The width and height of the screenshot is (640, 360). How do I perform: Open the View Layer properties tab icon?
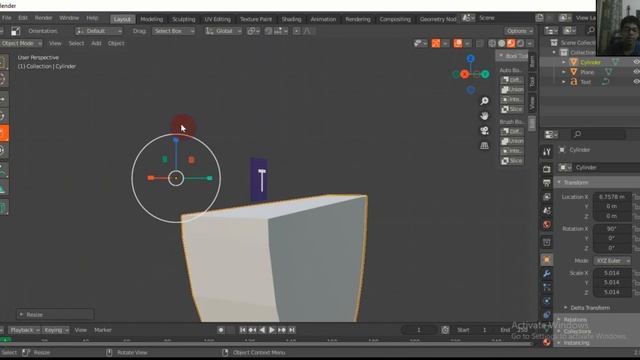pos(547,197)
